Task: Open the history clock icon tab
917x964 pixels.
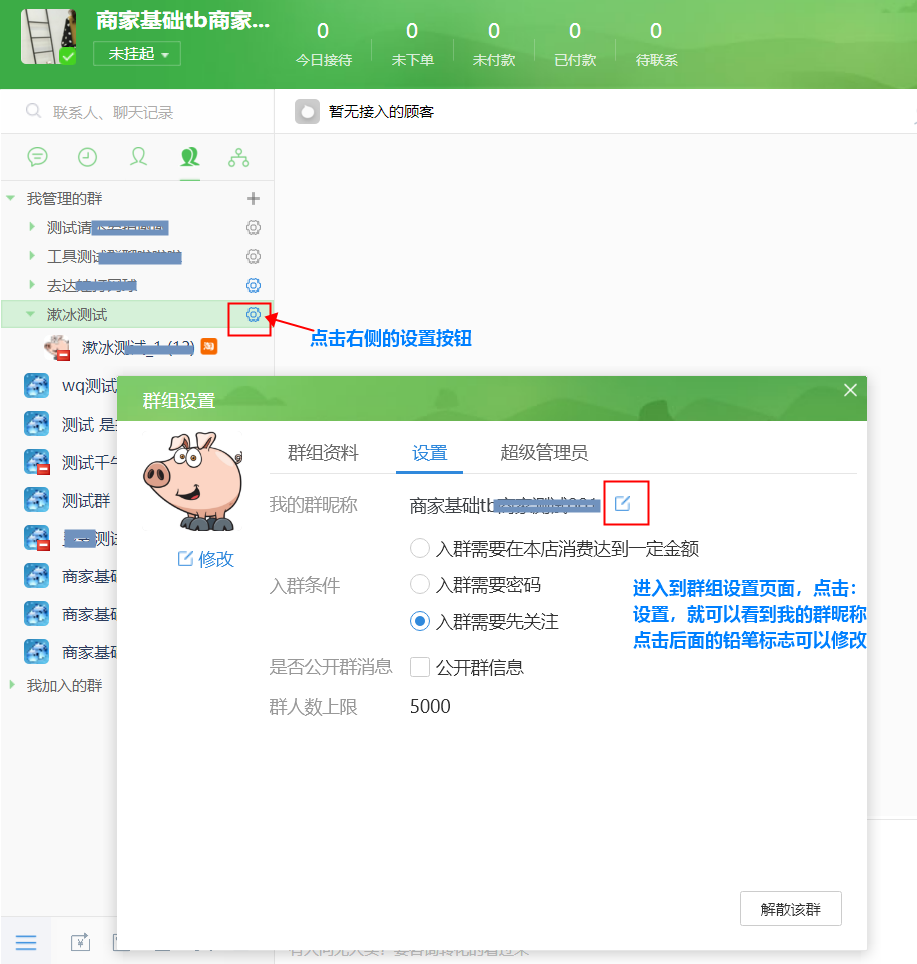Action: pos(88,157)
